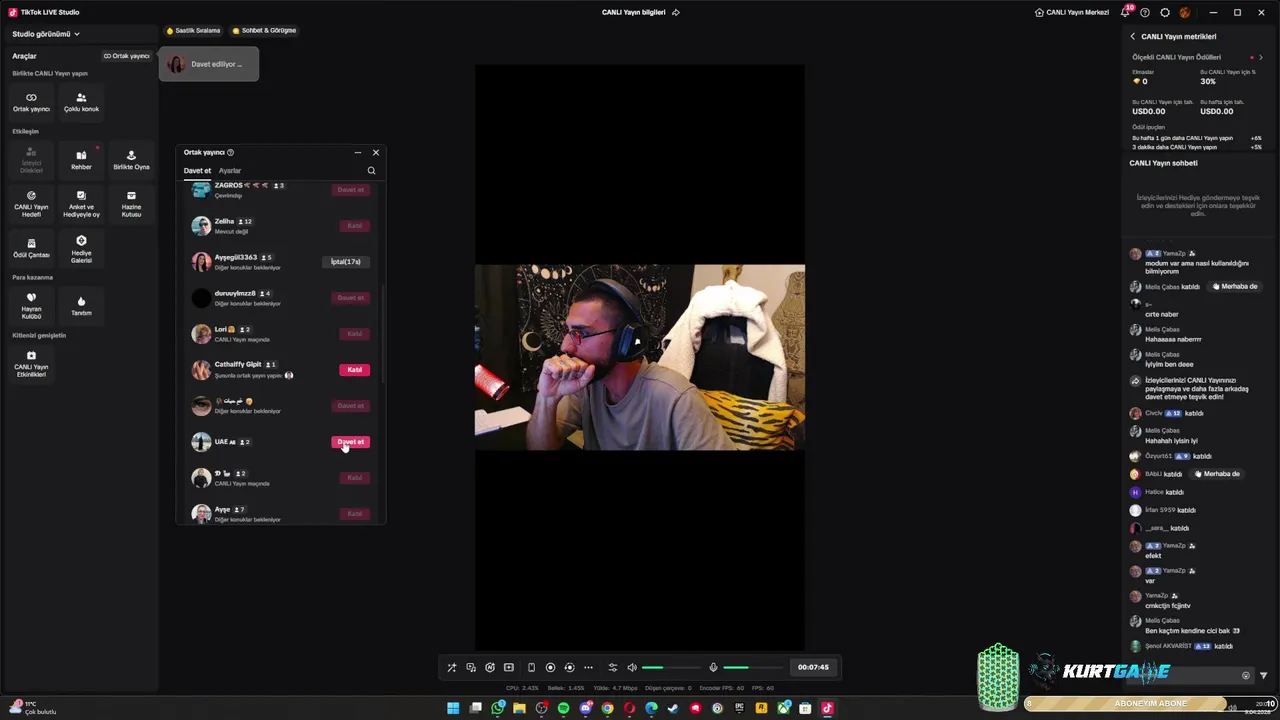
Task: Adjust the speaker volume slider
Action: pyautogui.click(x=671, y=667)
